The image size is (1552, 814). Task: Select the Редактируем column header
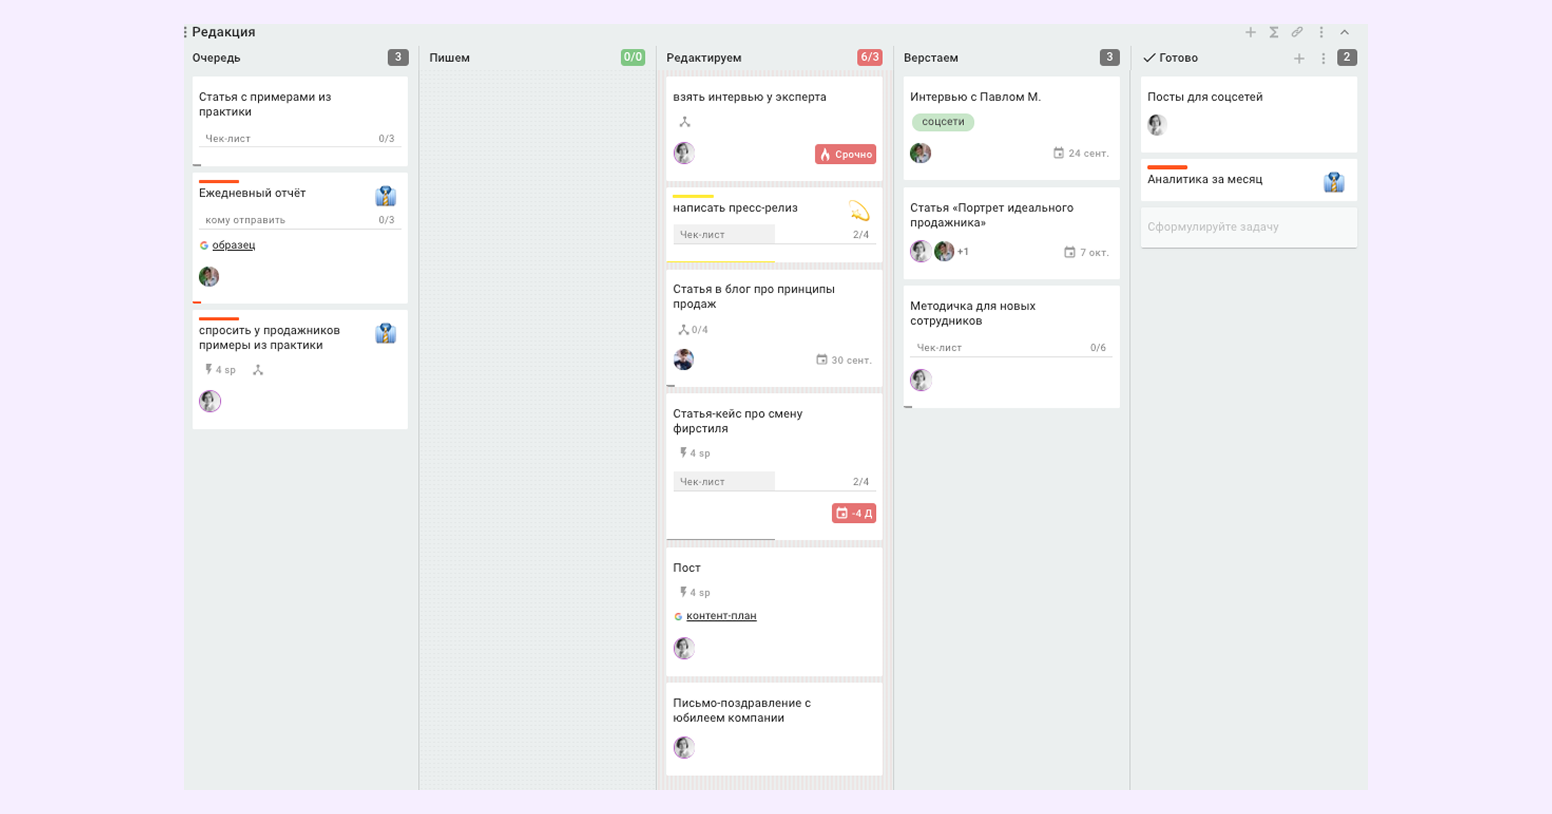(704, 58)
